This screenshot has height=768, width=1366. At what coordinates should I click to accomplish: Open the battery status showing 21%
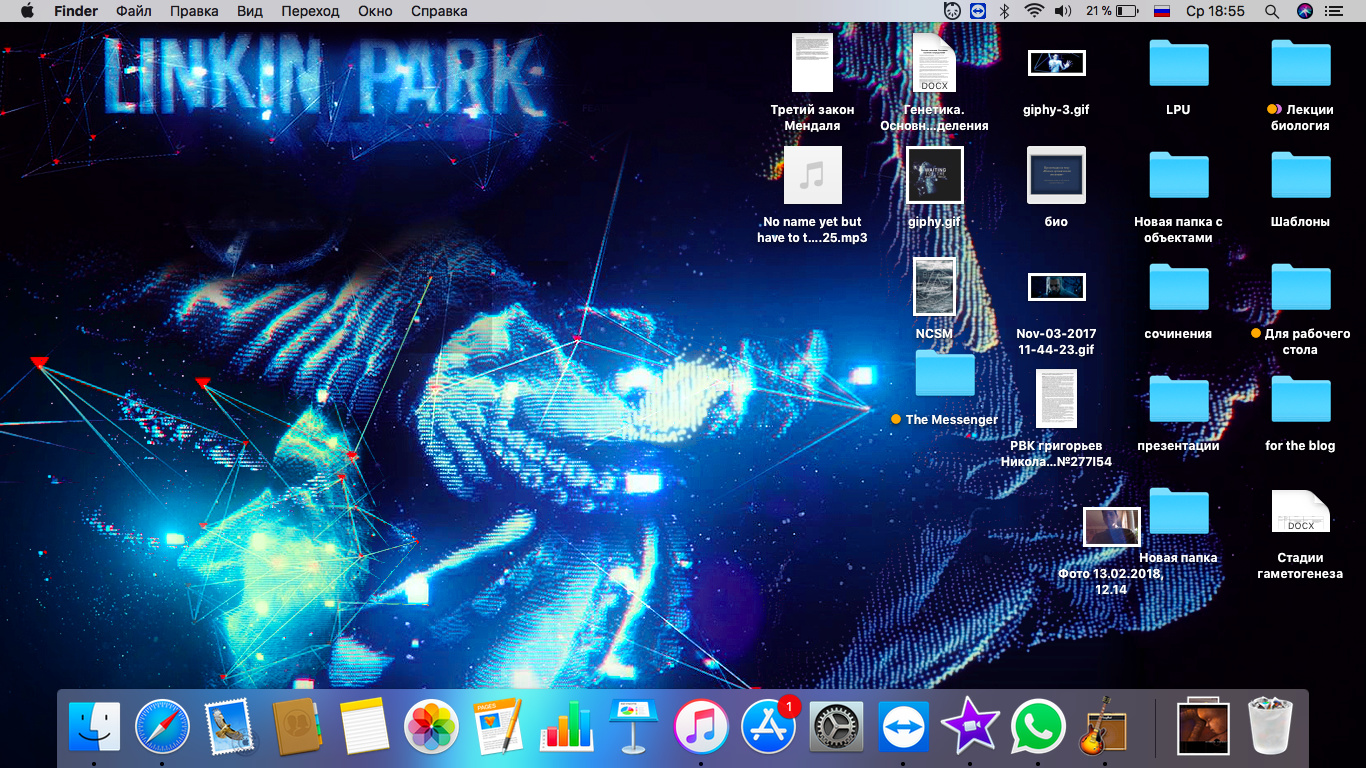[1113, 11]
